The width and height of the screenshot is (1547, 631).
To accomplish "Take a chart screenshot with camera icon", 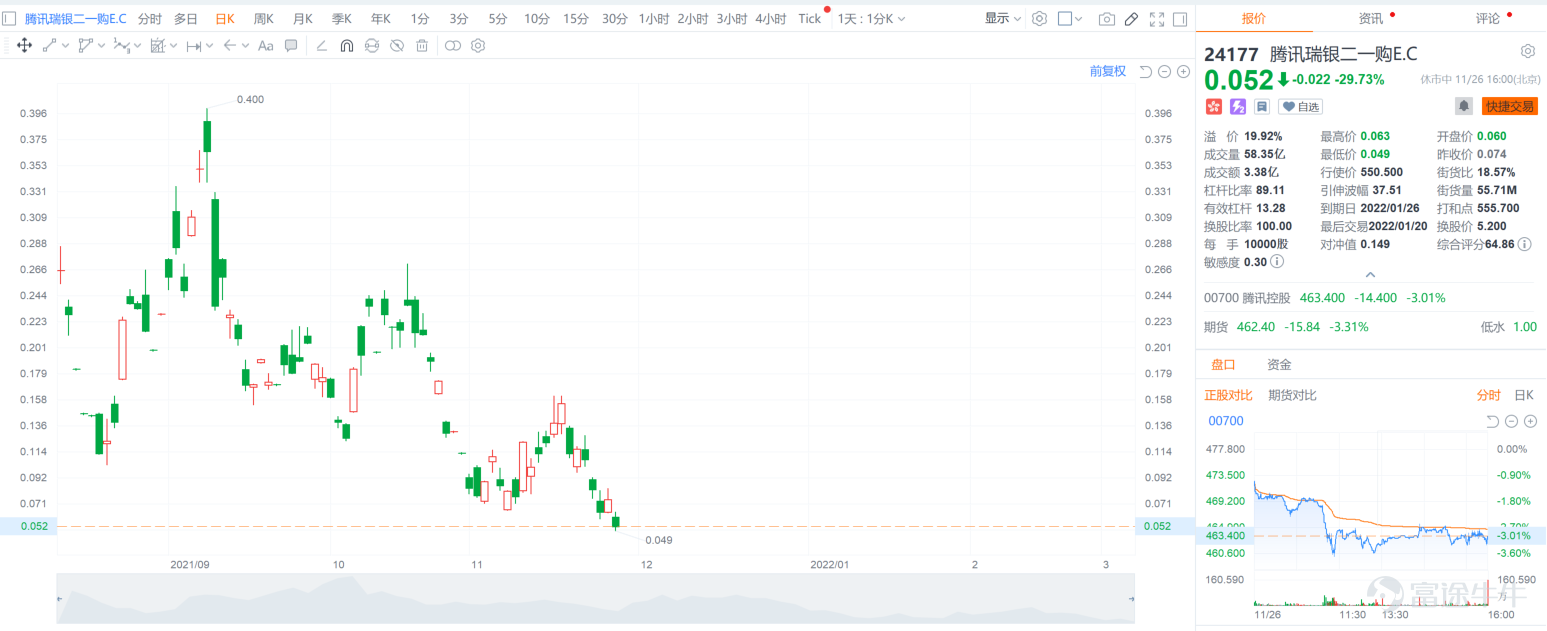I will (x=1106, y=18).
